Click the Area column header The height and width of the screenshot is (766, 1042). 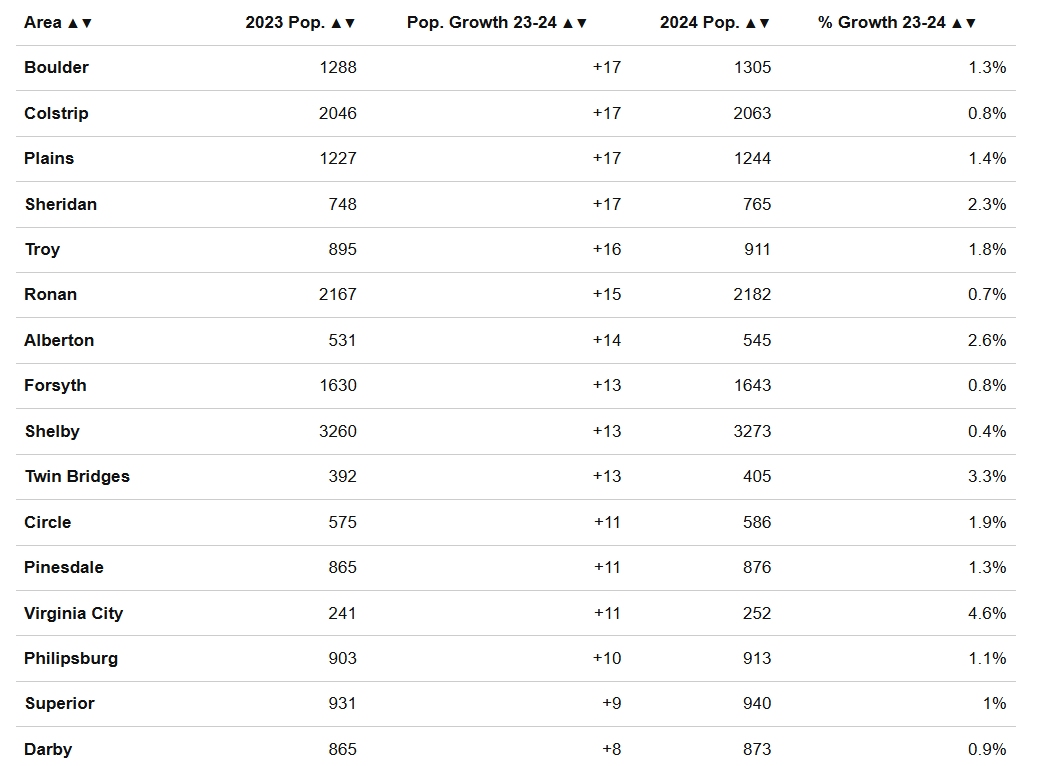coord(43,23)
